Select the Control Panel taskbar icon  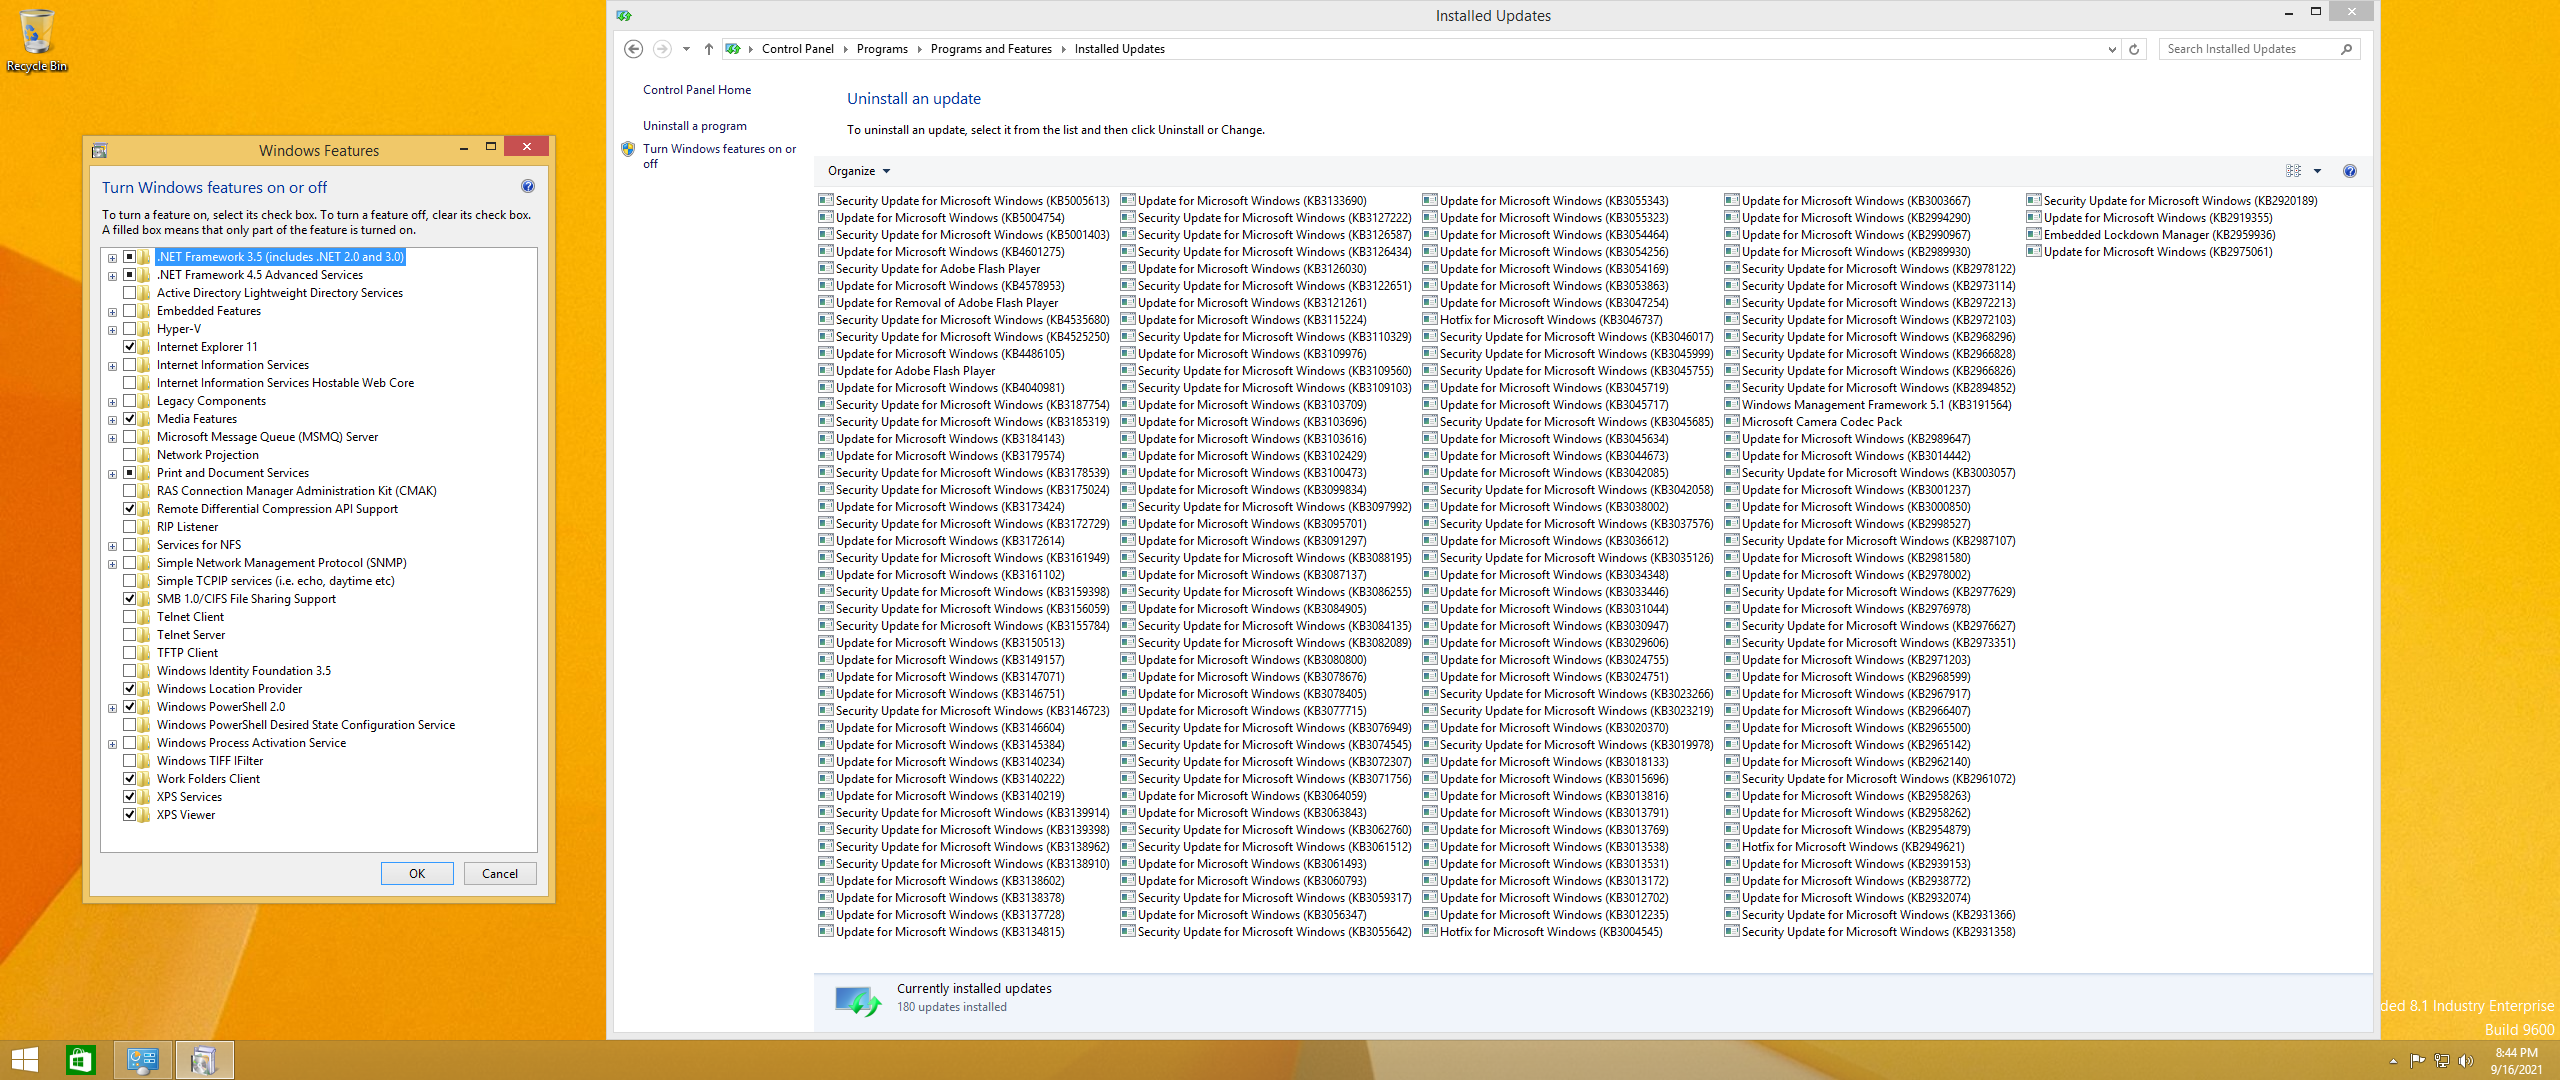click(143, 1060)
